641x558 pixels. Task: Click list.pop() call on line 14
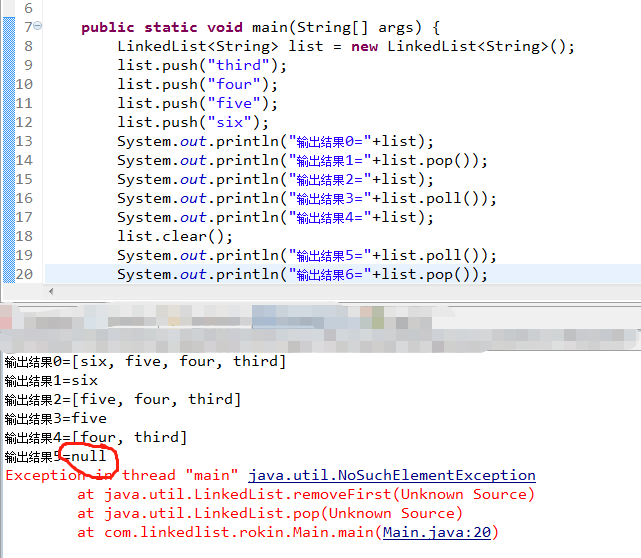pos(425,161)
